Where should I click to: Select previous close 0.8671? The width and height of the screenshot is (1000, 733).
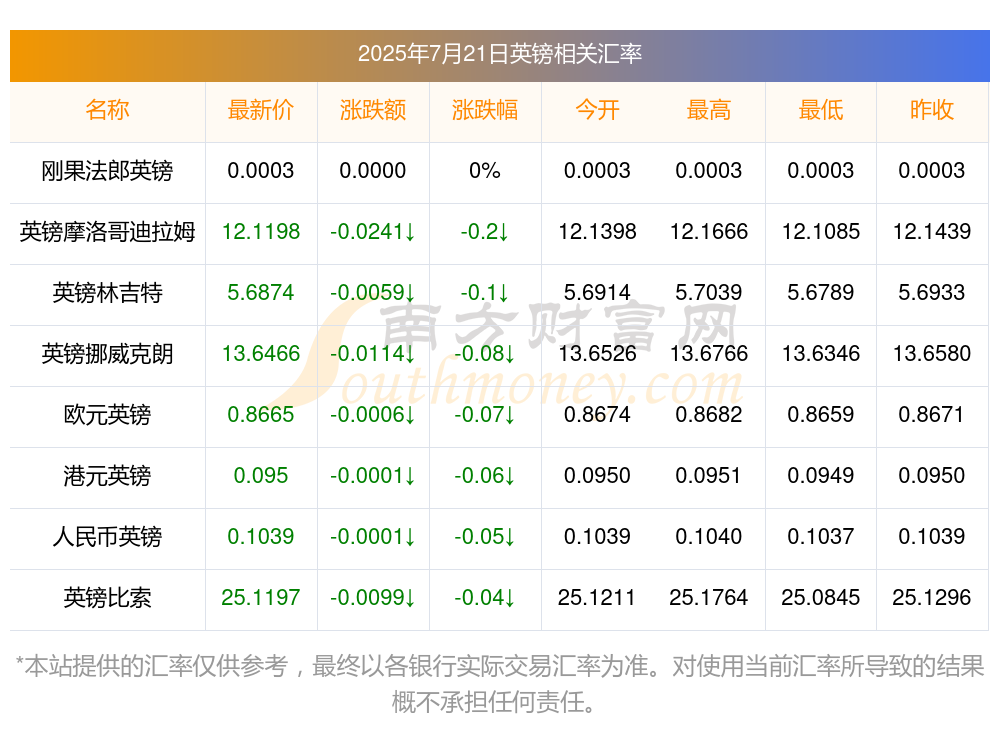[932, 415]
